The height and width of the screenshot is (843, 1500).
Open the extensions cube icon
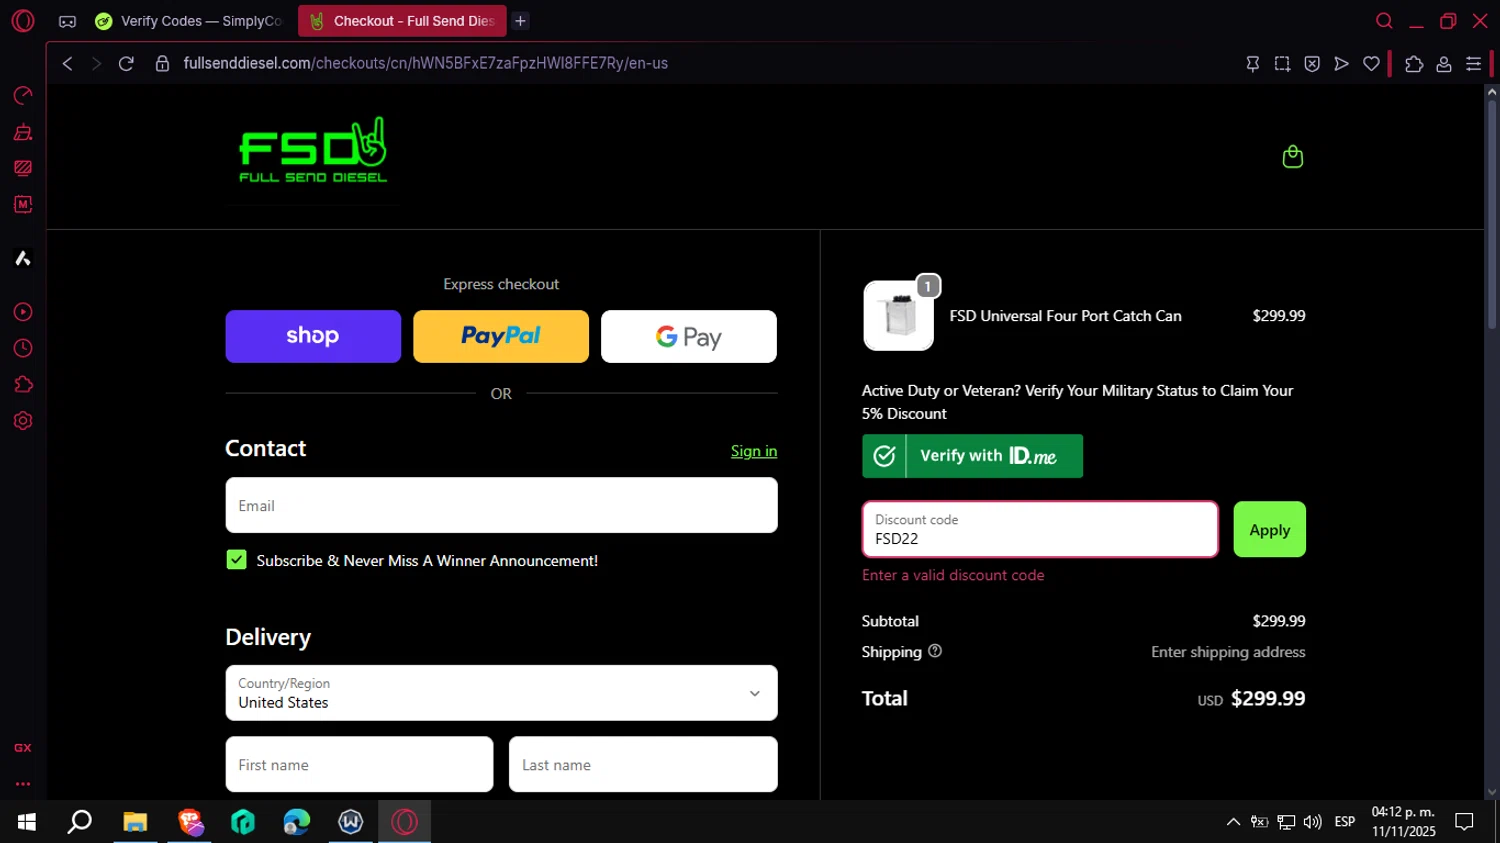pyautogui.click(x=1414, y=63)
